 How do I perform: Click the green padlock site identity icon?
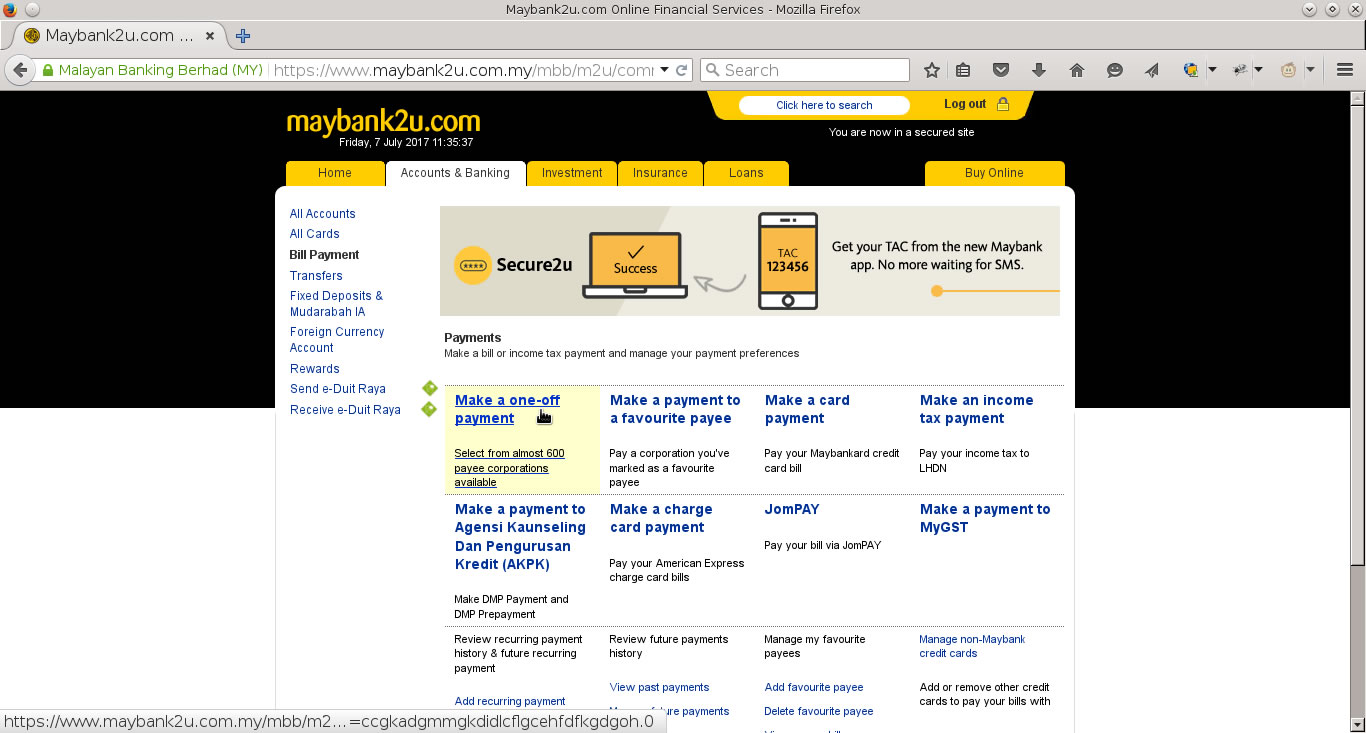[x=47, y=71]
